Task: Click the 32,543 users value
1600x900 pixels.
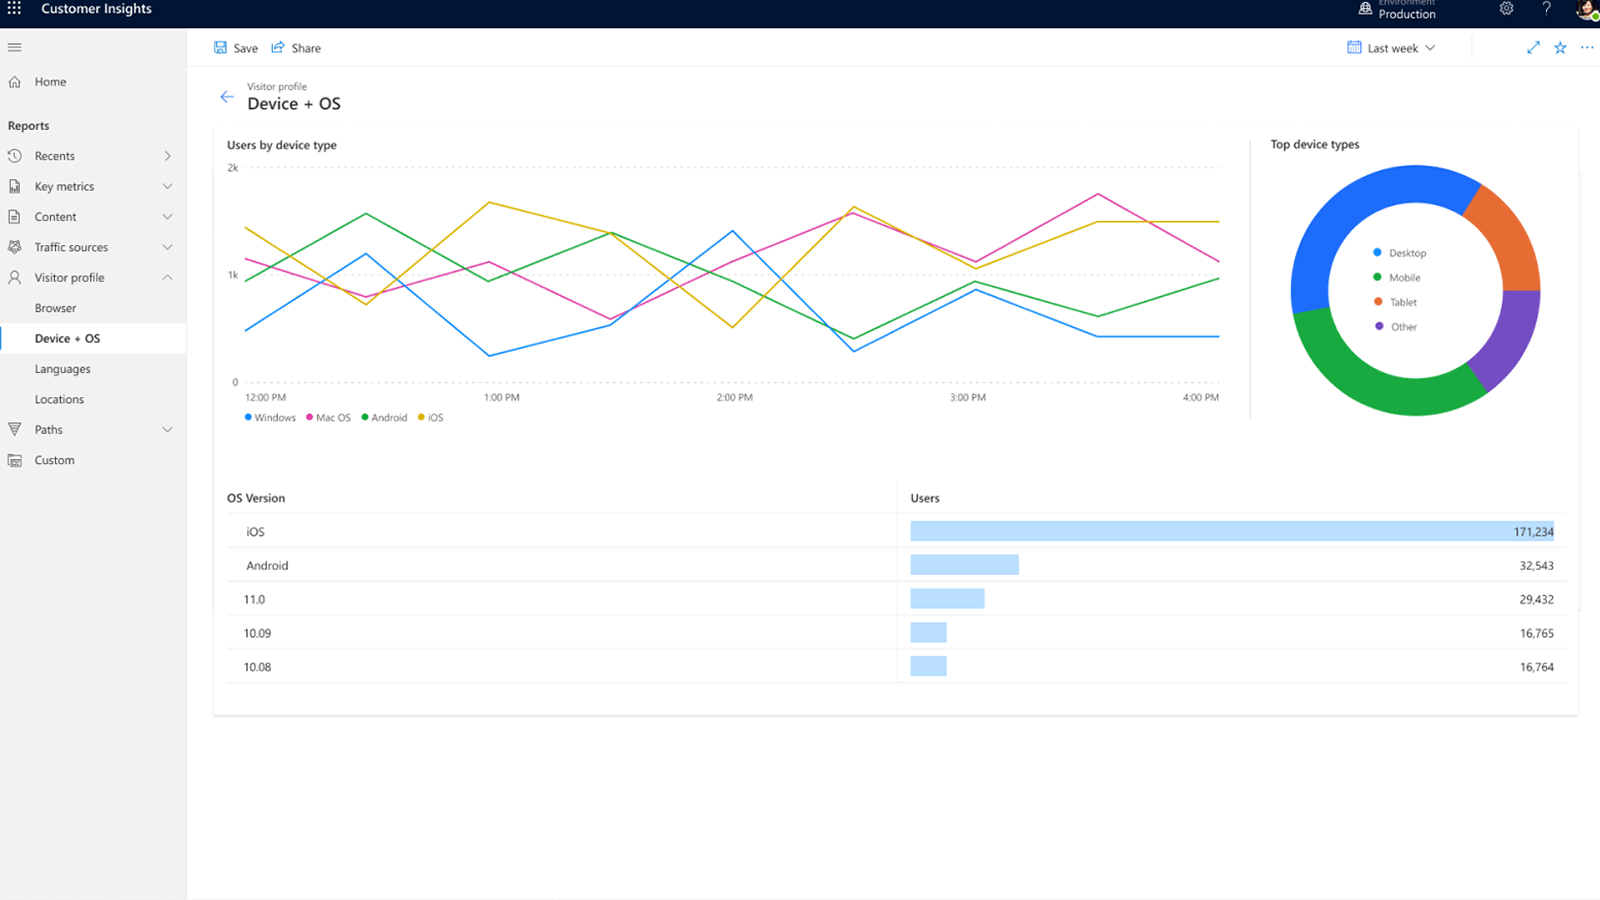Action: [1537, 566]
